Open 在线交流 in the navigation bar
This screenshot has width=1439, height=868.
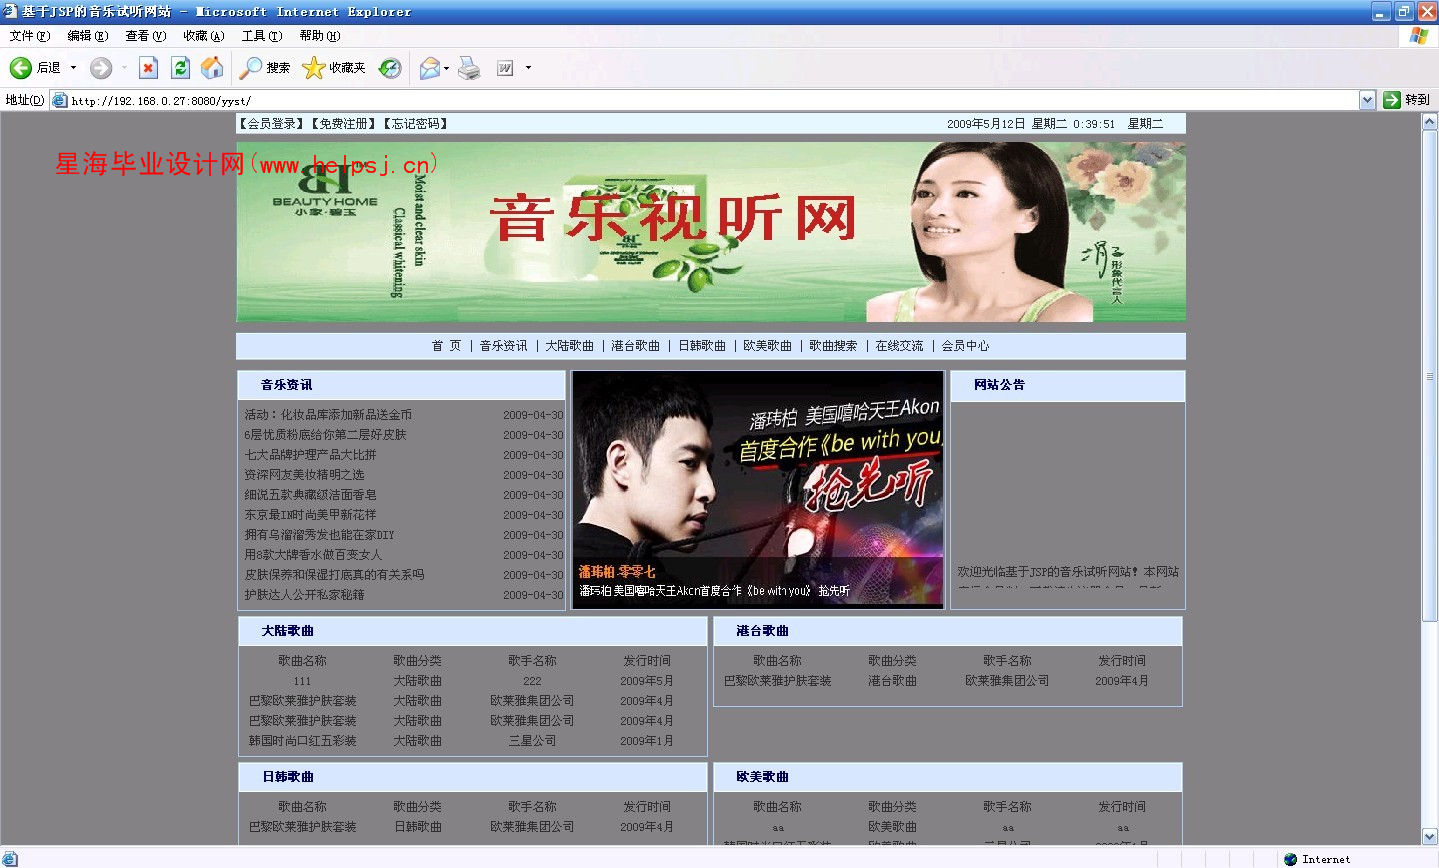point(899,346)
